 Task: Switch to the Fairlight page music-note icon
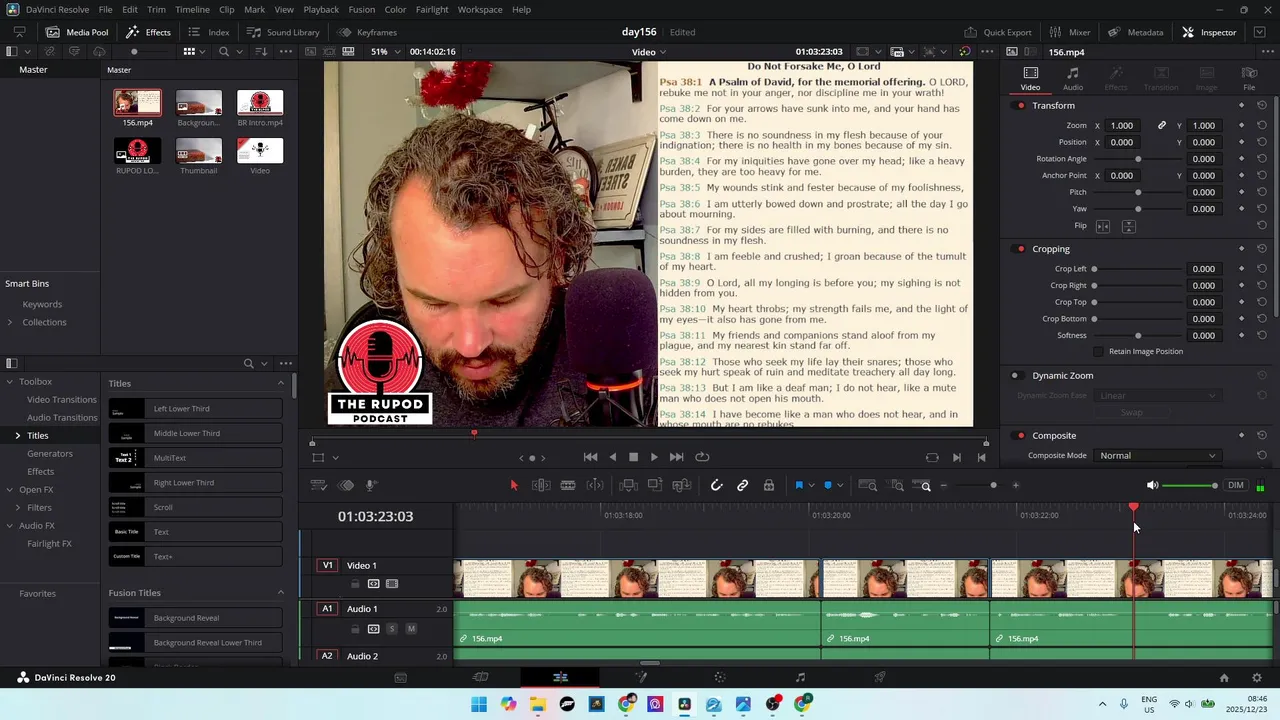coord(800,677)
